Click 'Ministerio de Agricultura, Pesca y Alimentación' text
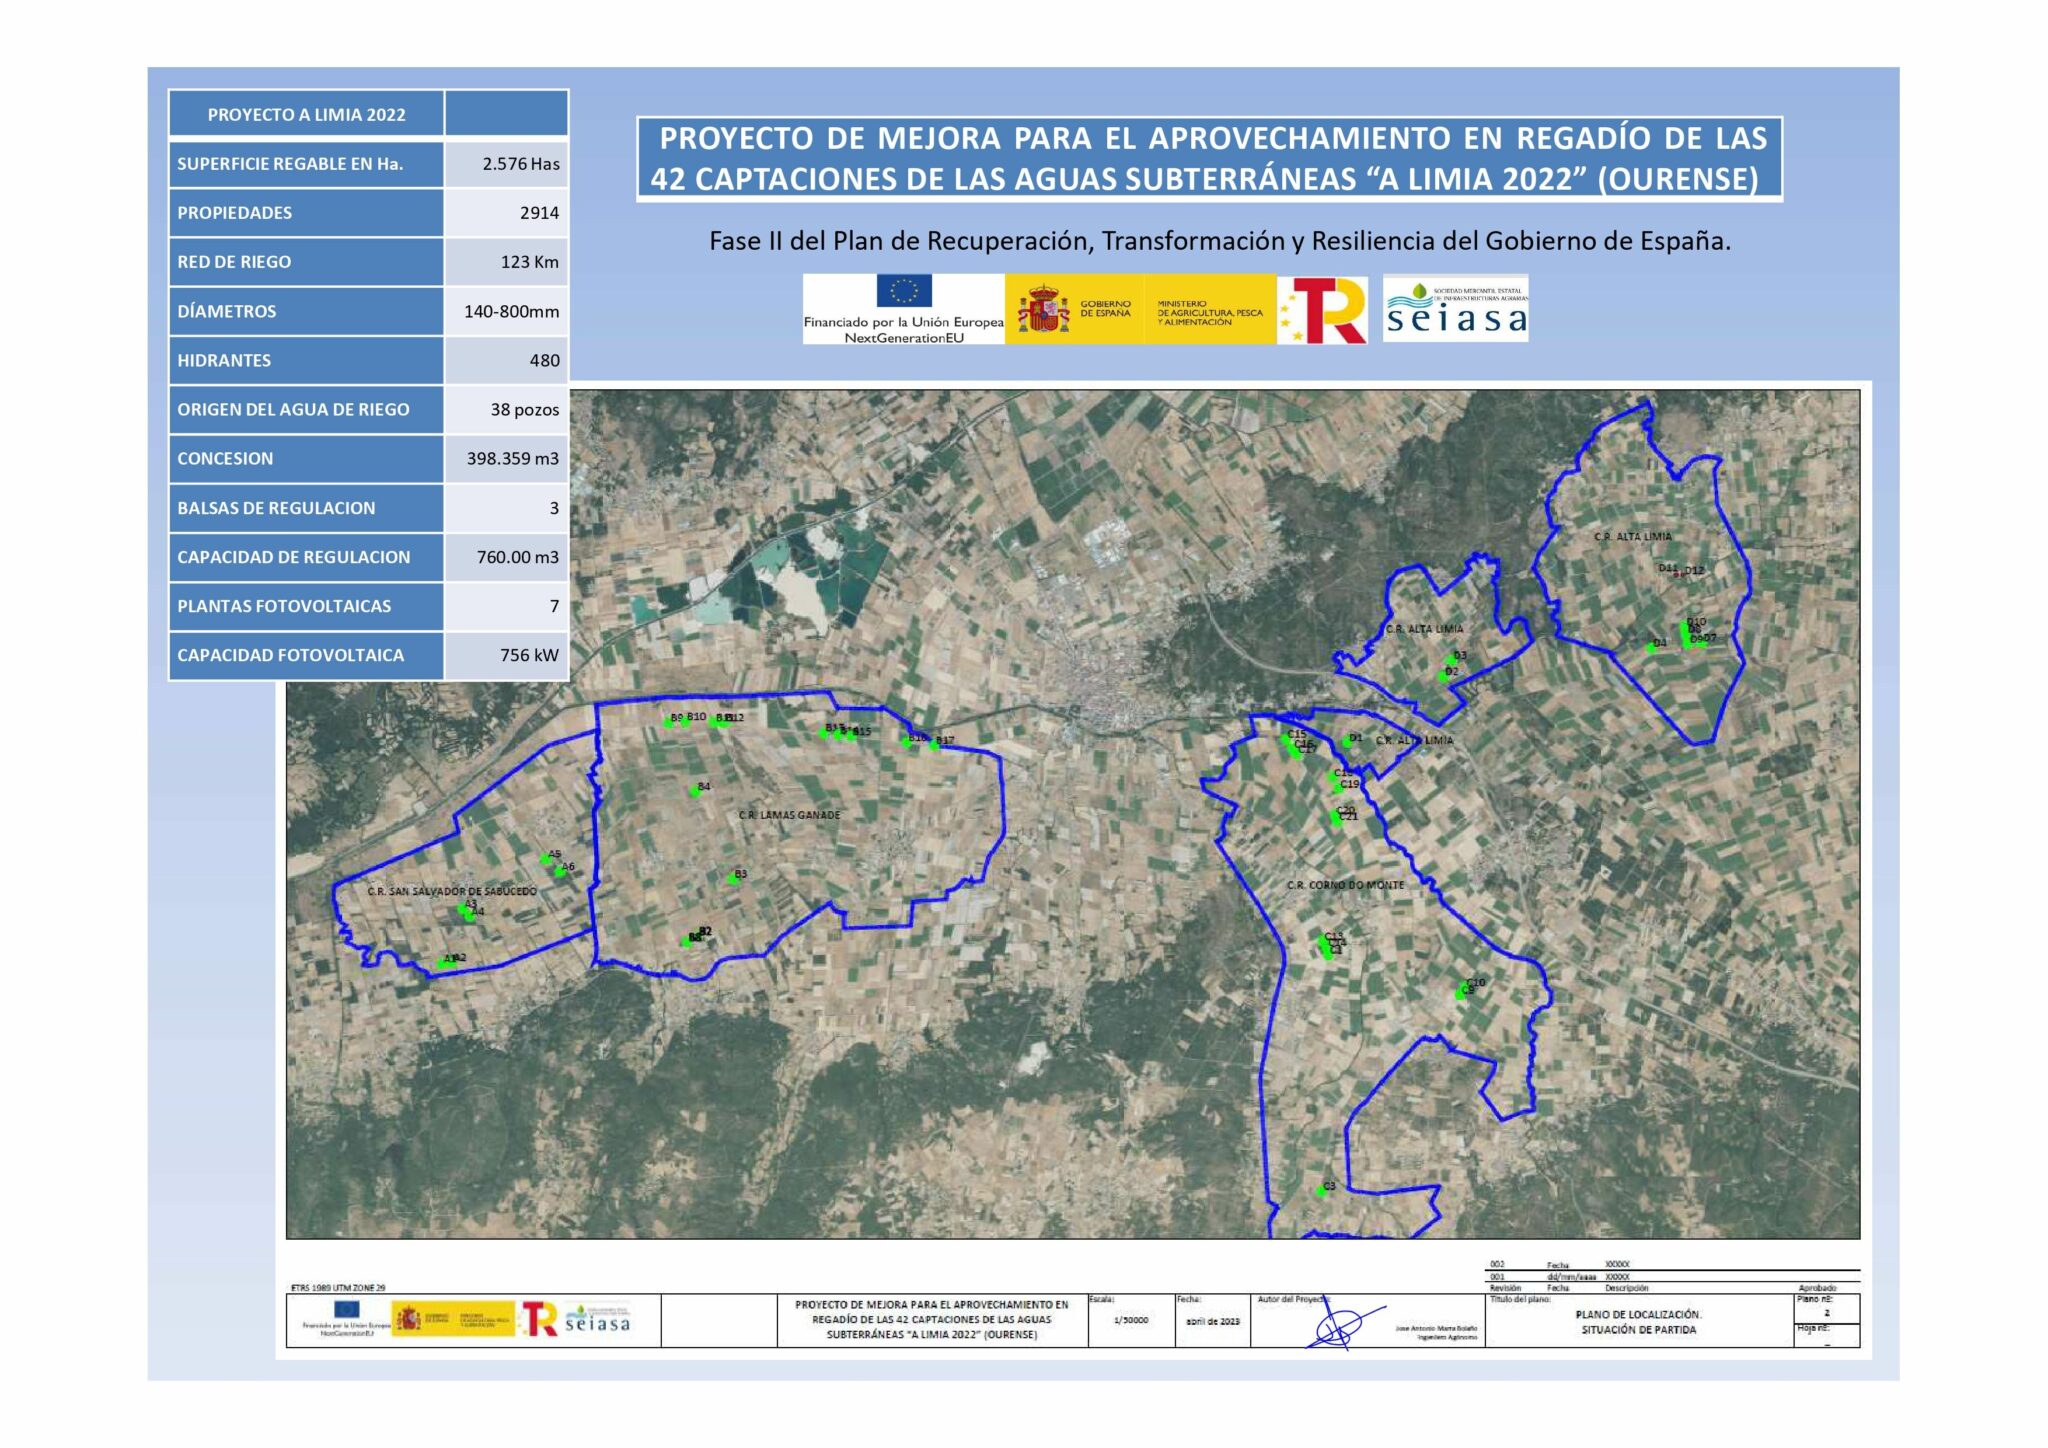 pos(1210,313)
